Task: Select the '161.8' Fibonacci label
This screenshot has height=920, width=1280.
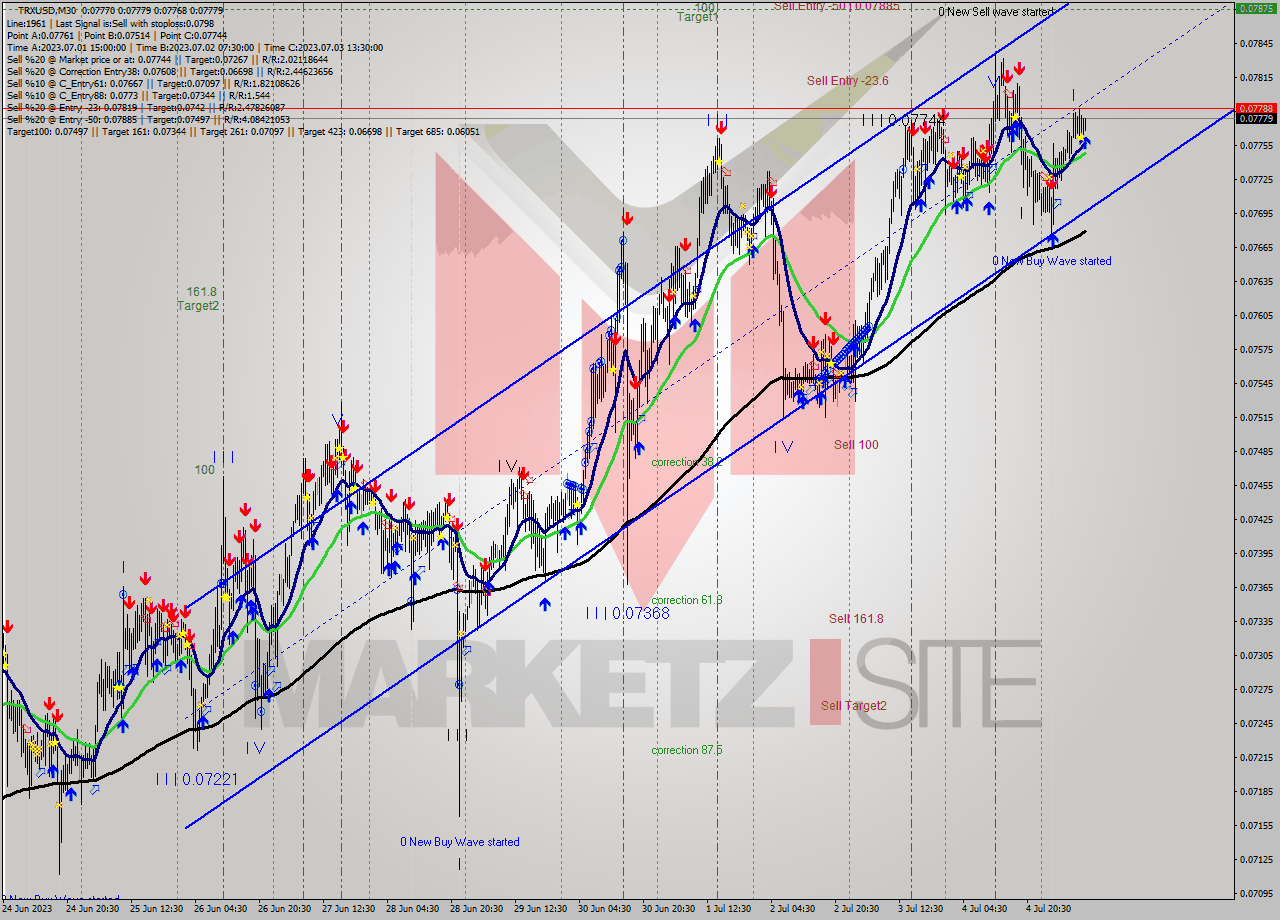Action: (x=201, y=292)
